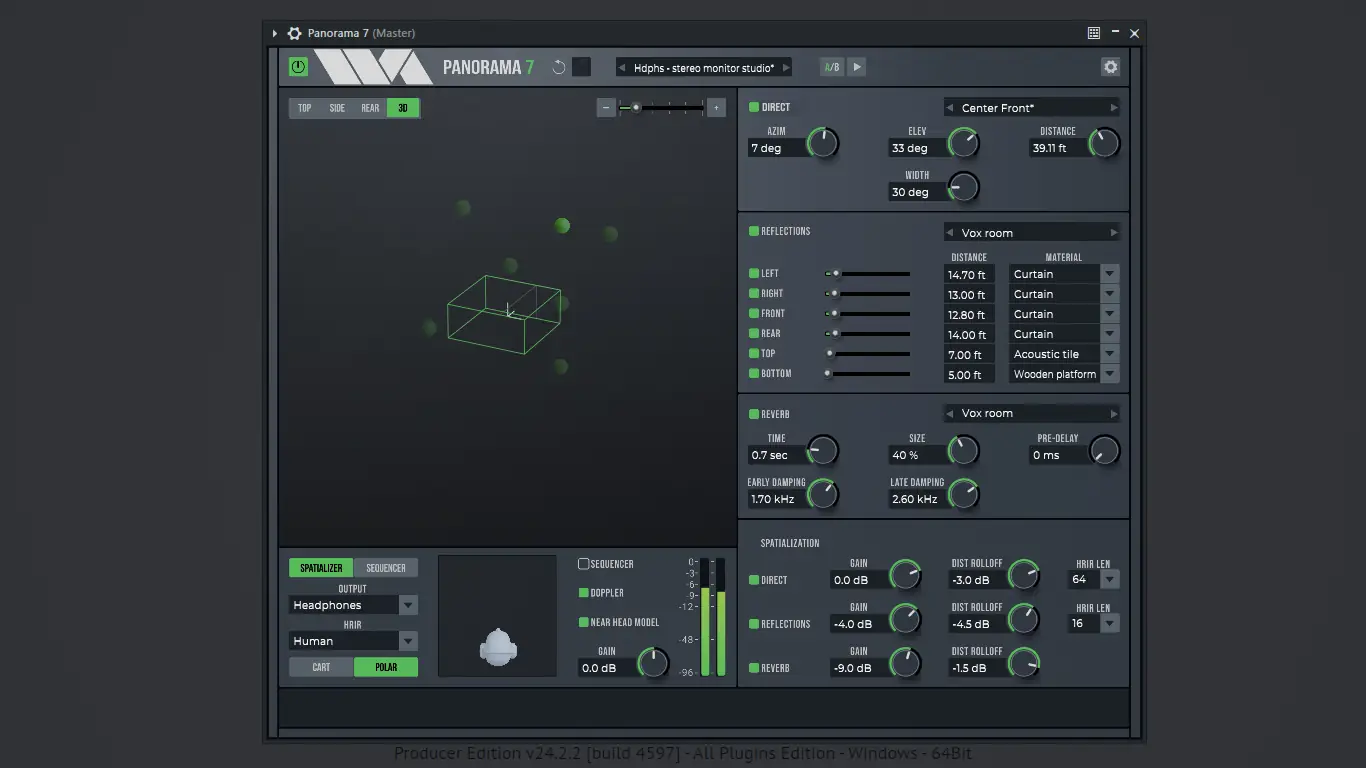Click the reset icon beside PANORAMA 7 title
Image resolution: width=1366 pixels, height=768 pixels.
click(557, 66)
